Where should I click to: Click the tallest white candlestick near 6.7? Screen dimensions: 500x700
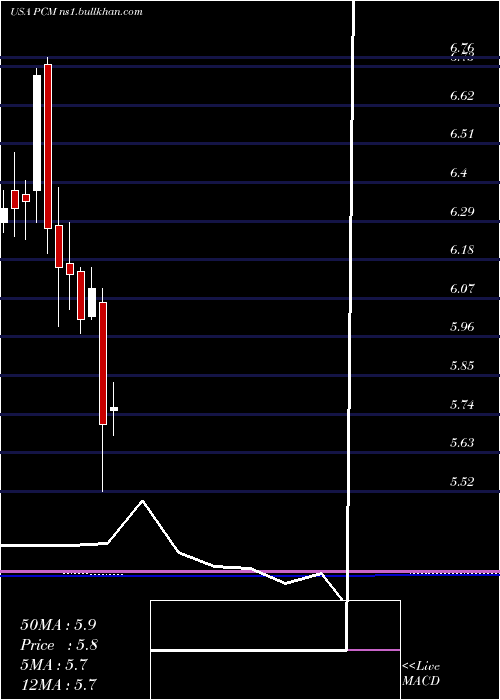[37, 133]
